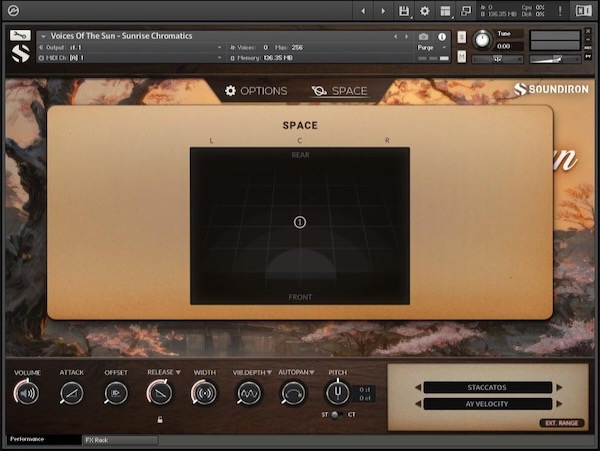The width and height of the screenshot is (600, 451).
Task: Click the Width stereo knob
Action: (x=204, y=394)
